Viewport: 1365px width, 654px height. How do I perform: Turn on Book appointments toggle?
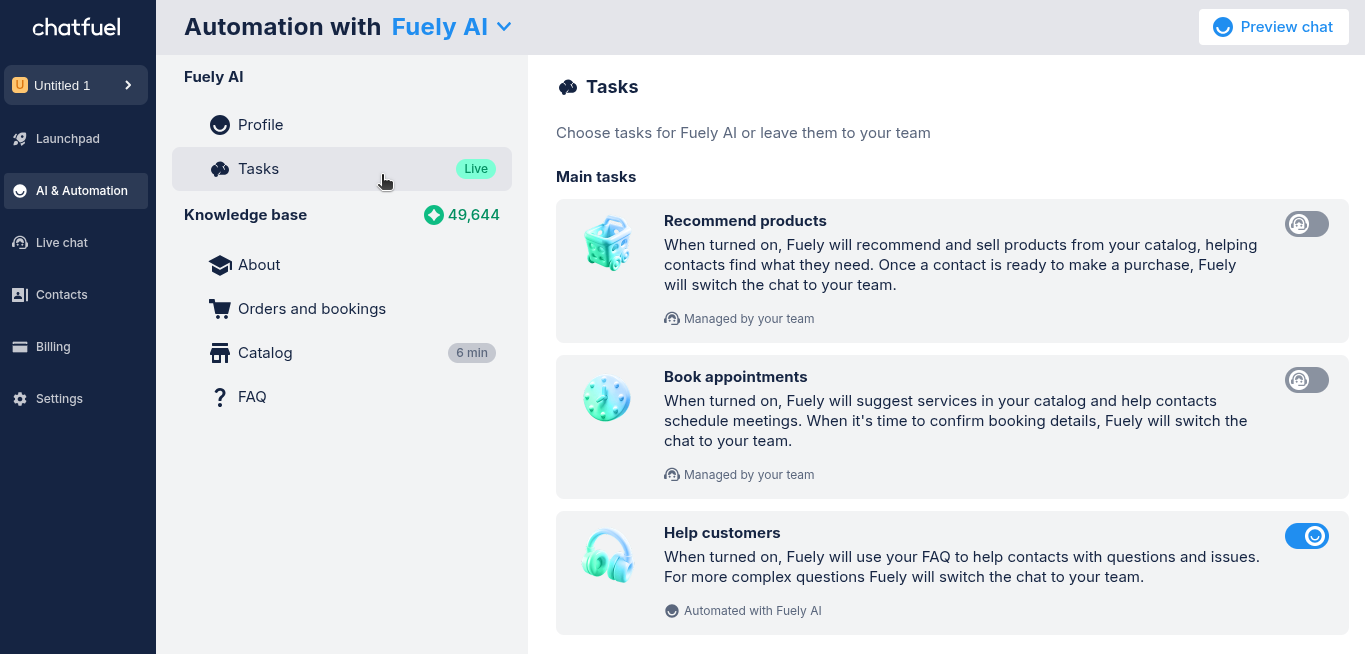[1307, 380]
